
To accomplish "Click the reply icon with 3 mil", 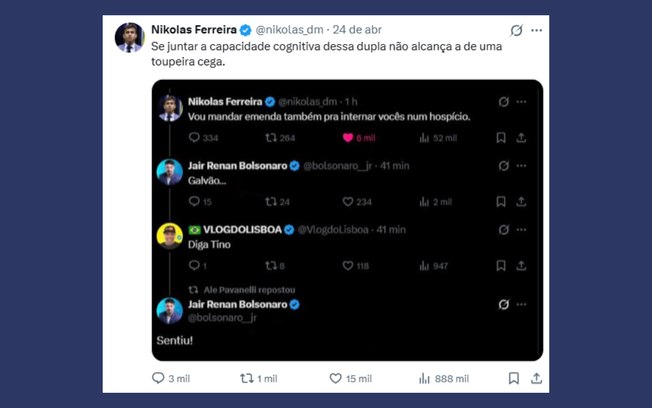I will (158, 379).
